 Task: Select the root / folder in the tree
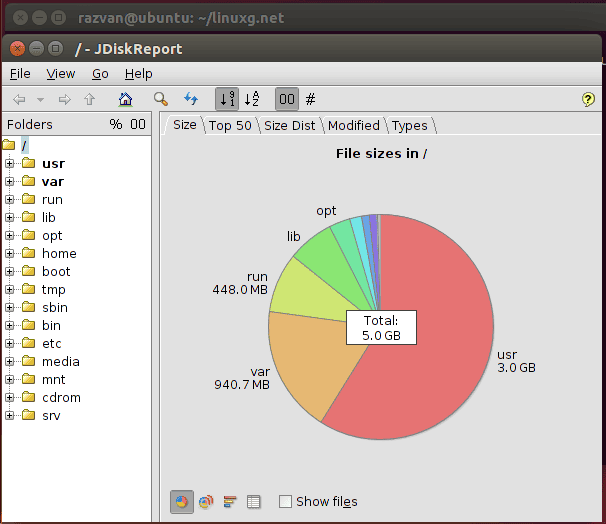24,145
